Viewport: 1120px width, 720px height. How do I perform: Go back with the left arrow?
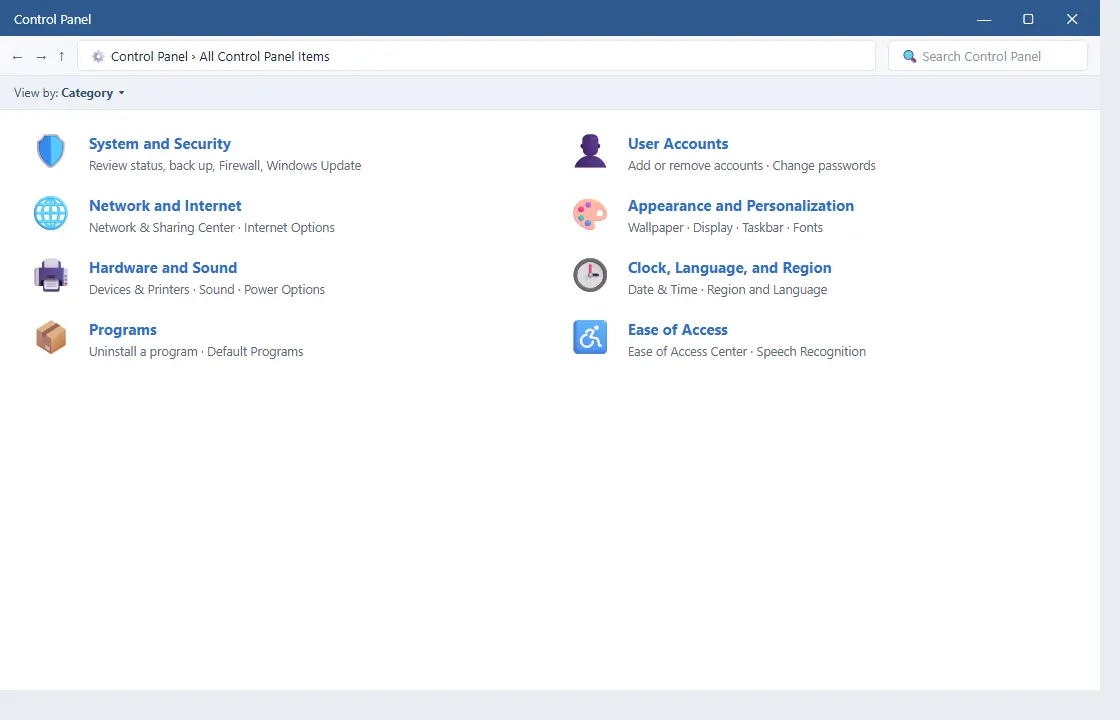[18, 56]
